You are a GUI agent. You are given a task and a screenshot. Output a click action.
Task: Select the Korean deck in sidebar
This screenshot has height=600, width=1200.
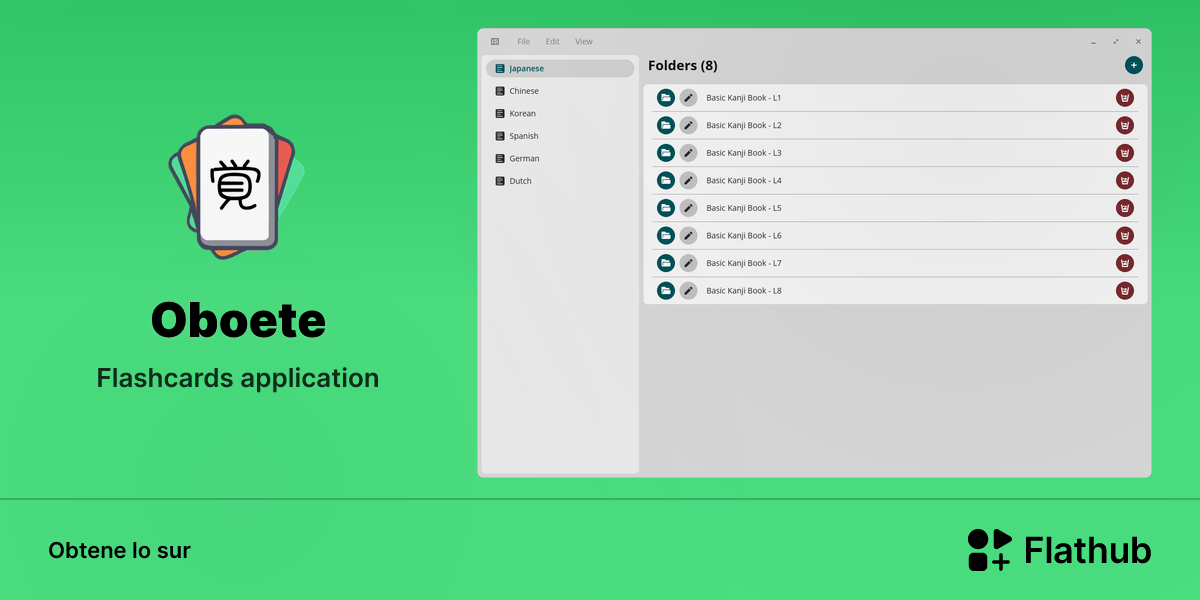click(x=560, y=113)
